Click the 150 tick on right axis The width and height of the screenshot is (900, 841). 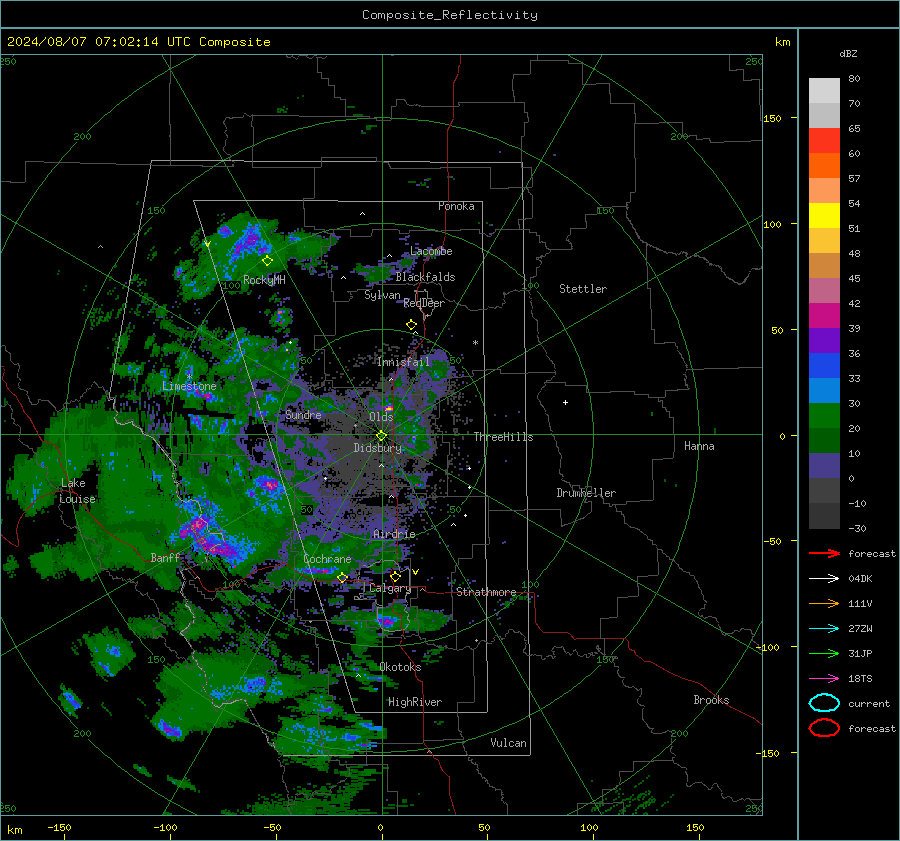point(773,118)
